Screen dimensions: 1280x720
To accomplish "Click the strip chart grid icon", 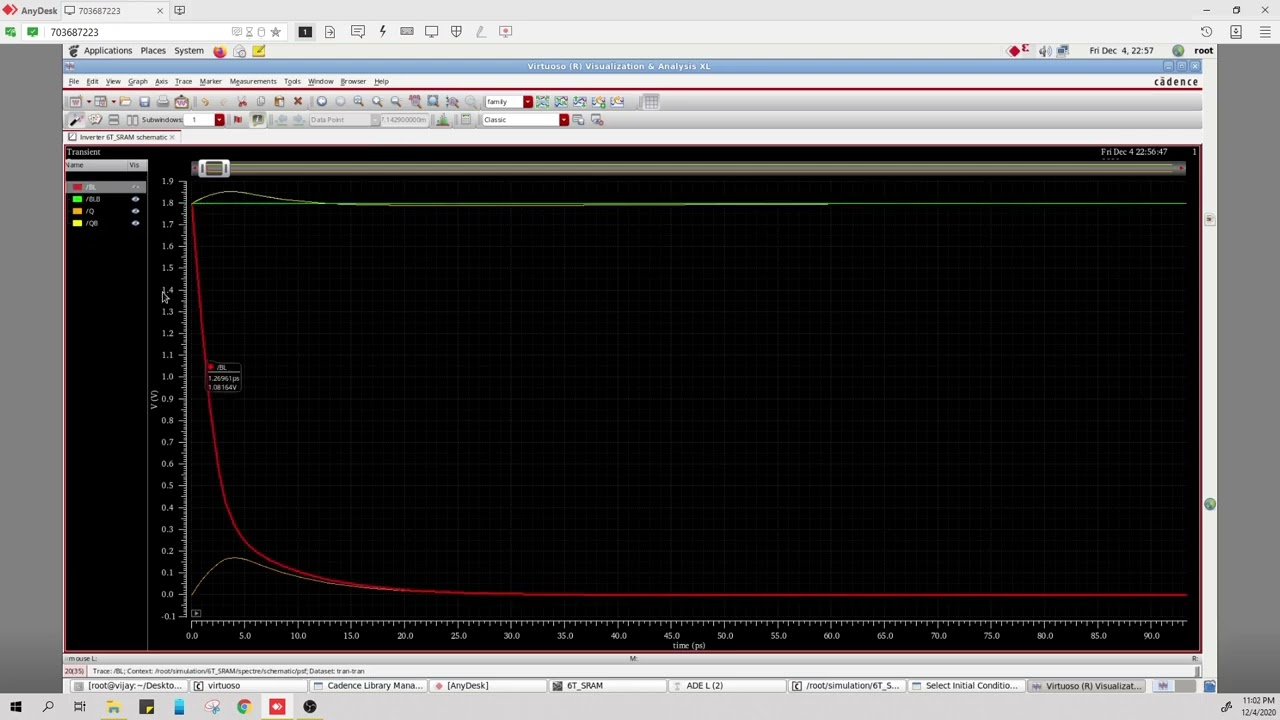I will pos(651,101).
